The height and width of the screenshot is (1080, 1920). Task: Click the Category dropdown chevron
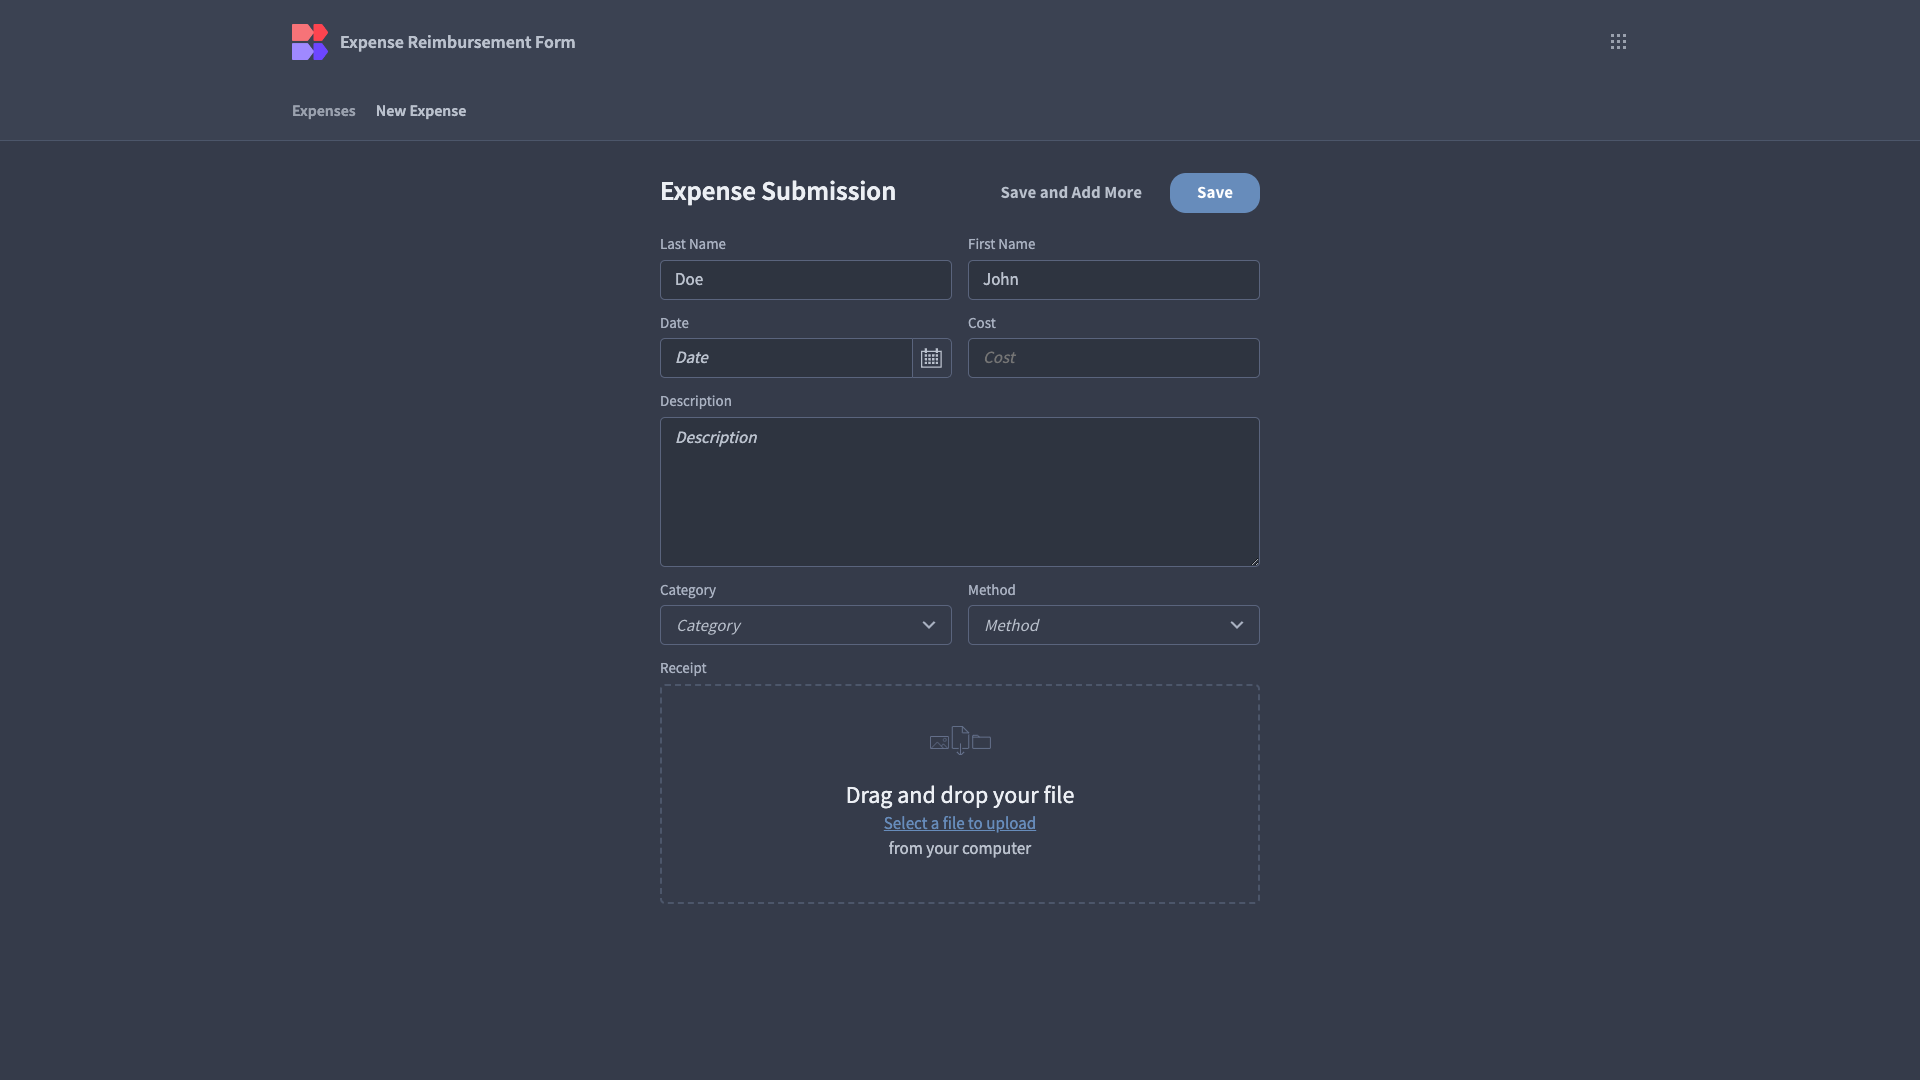coord(929,624)
